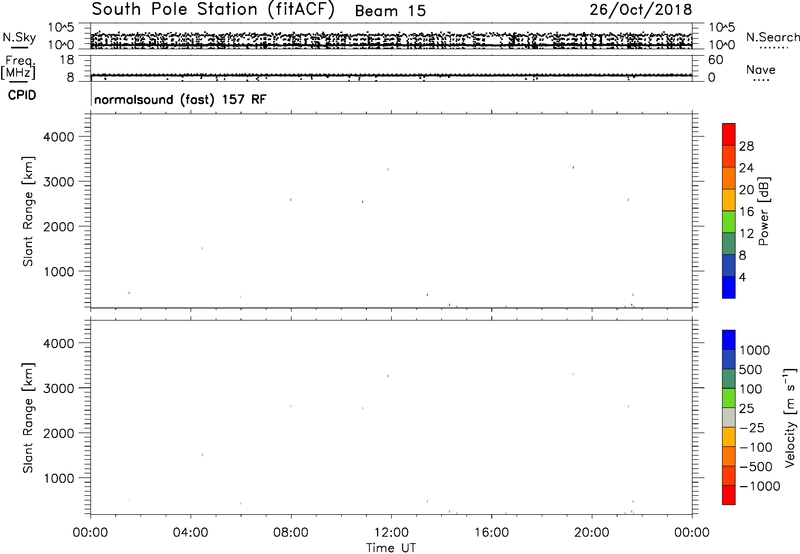
Task: Click the 'N.Search' legend label
Action: click(x=773, y=37)
